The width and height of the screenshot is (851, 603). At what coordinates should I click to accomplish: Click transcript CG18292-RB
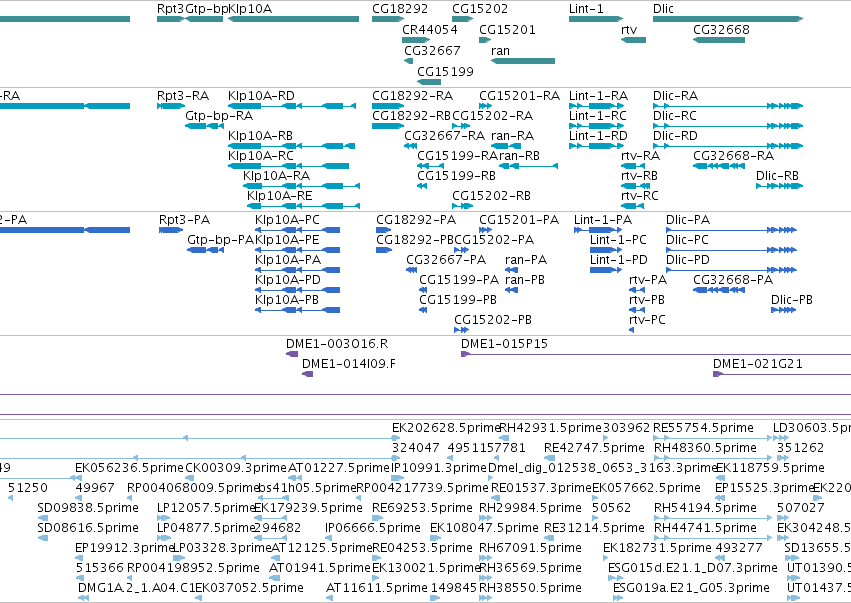388,126
